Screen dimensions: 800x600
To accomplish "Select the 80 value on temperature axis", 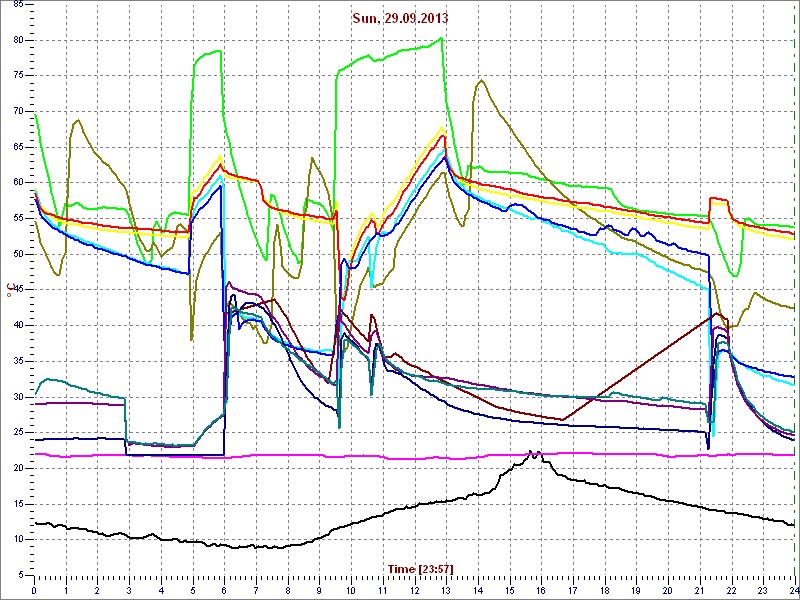I will tap(18, 40).
